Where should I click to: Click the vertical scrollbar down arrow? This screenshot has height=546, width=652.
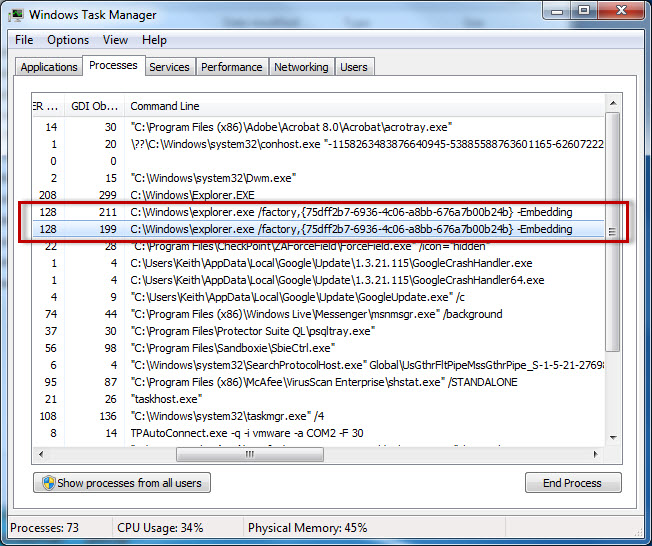(x=612, y=438)
